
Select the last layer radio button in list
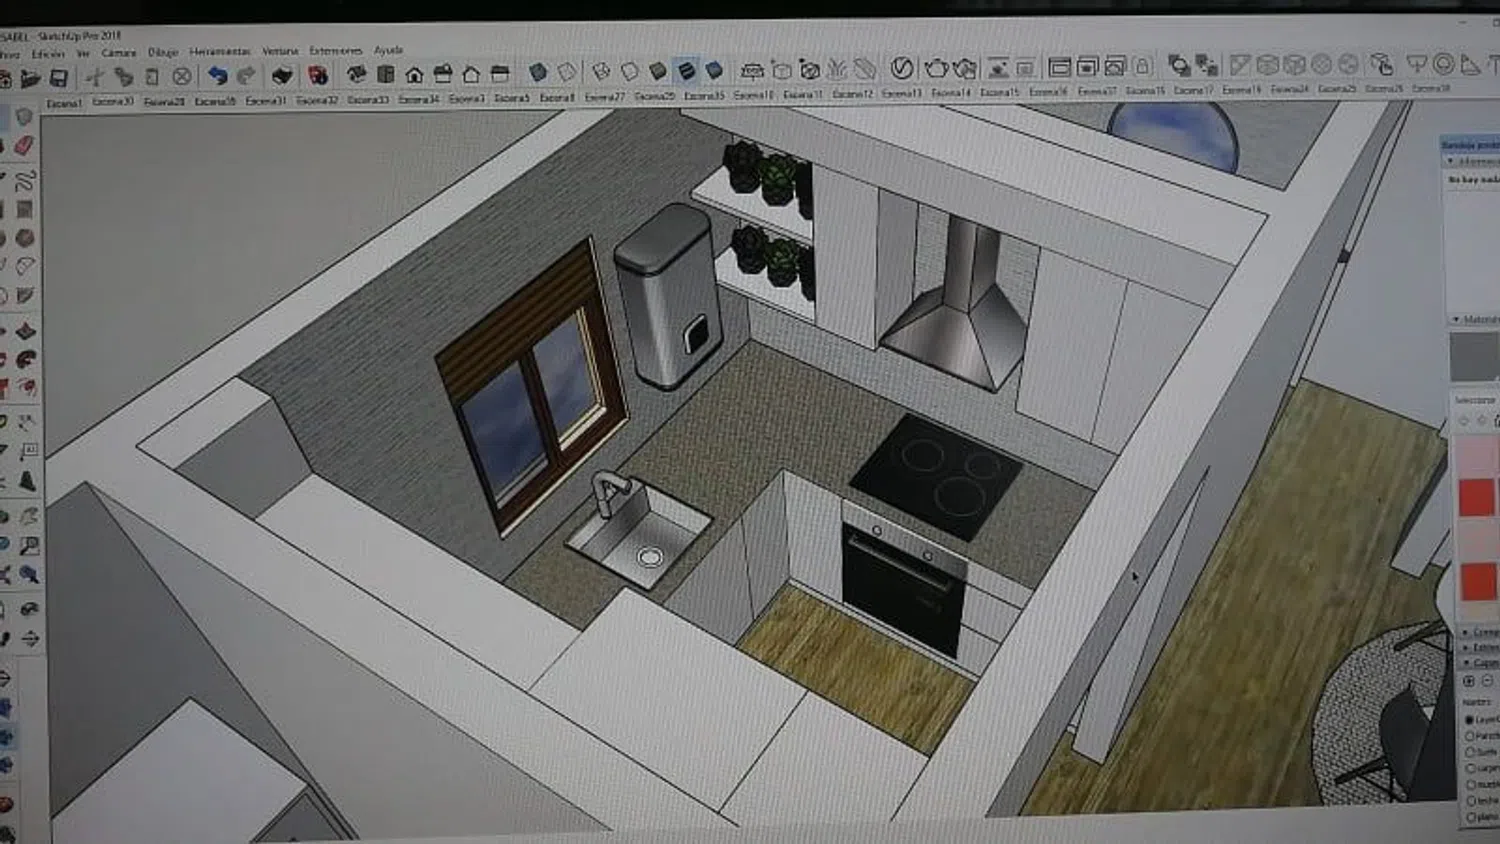[1470, 817]
